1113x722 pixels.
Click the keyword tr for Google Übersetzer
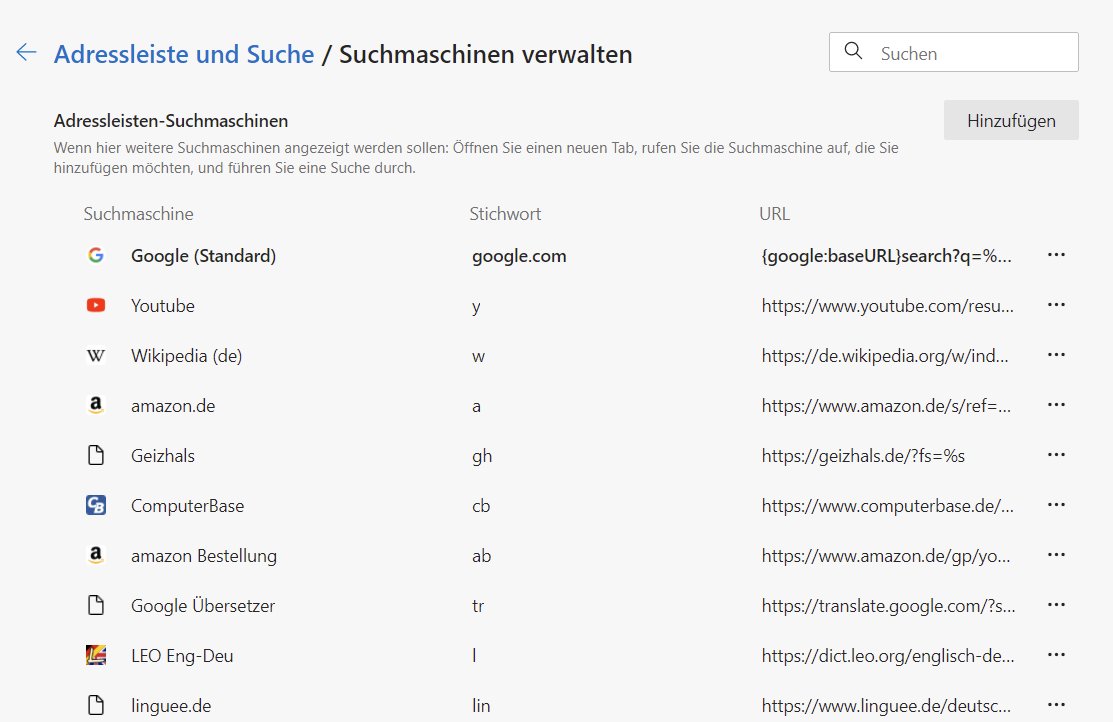coord(478,606)
